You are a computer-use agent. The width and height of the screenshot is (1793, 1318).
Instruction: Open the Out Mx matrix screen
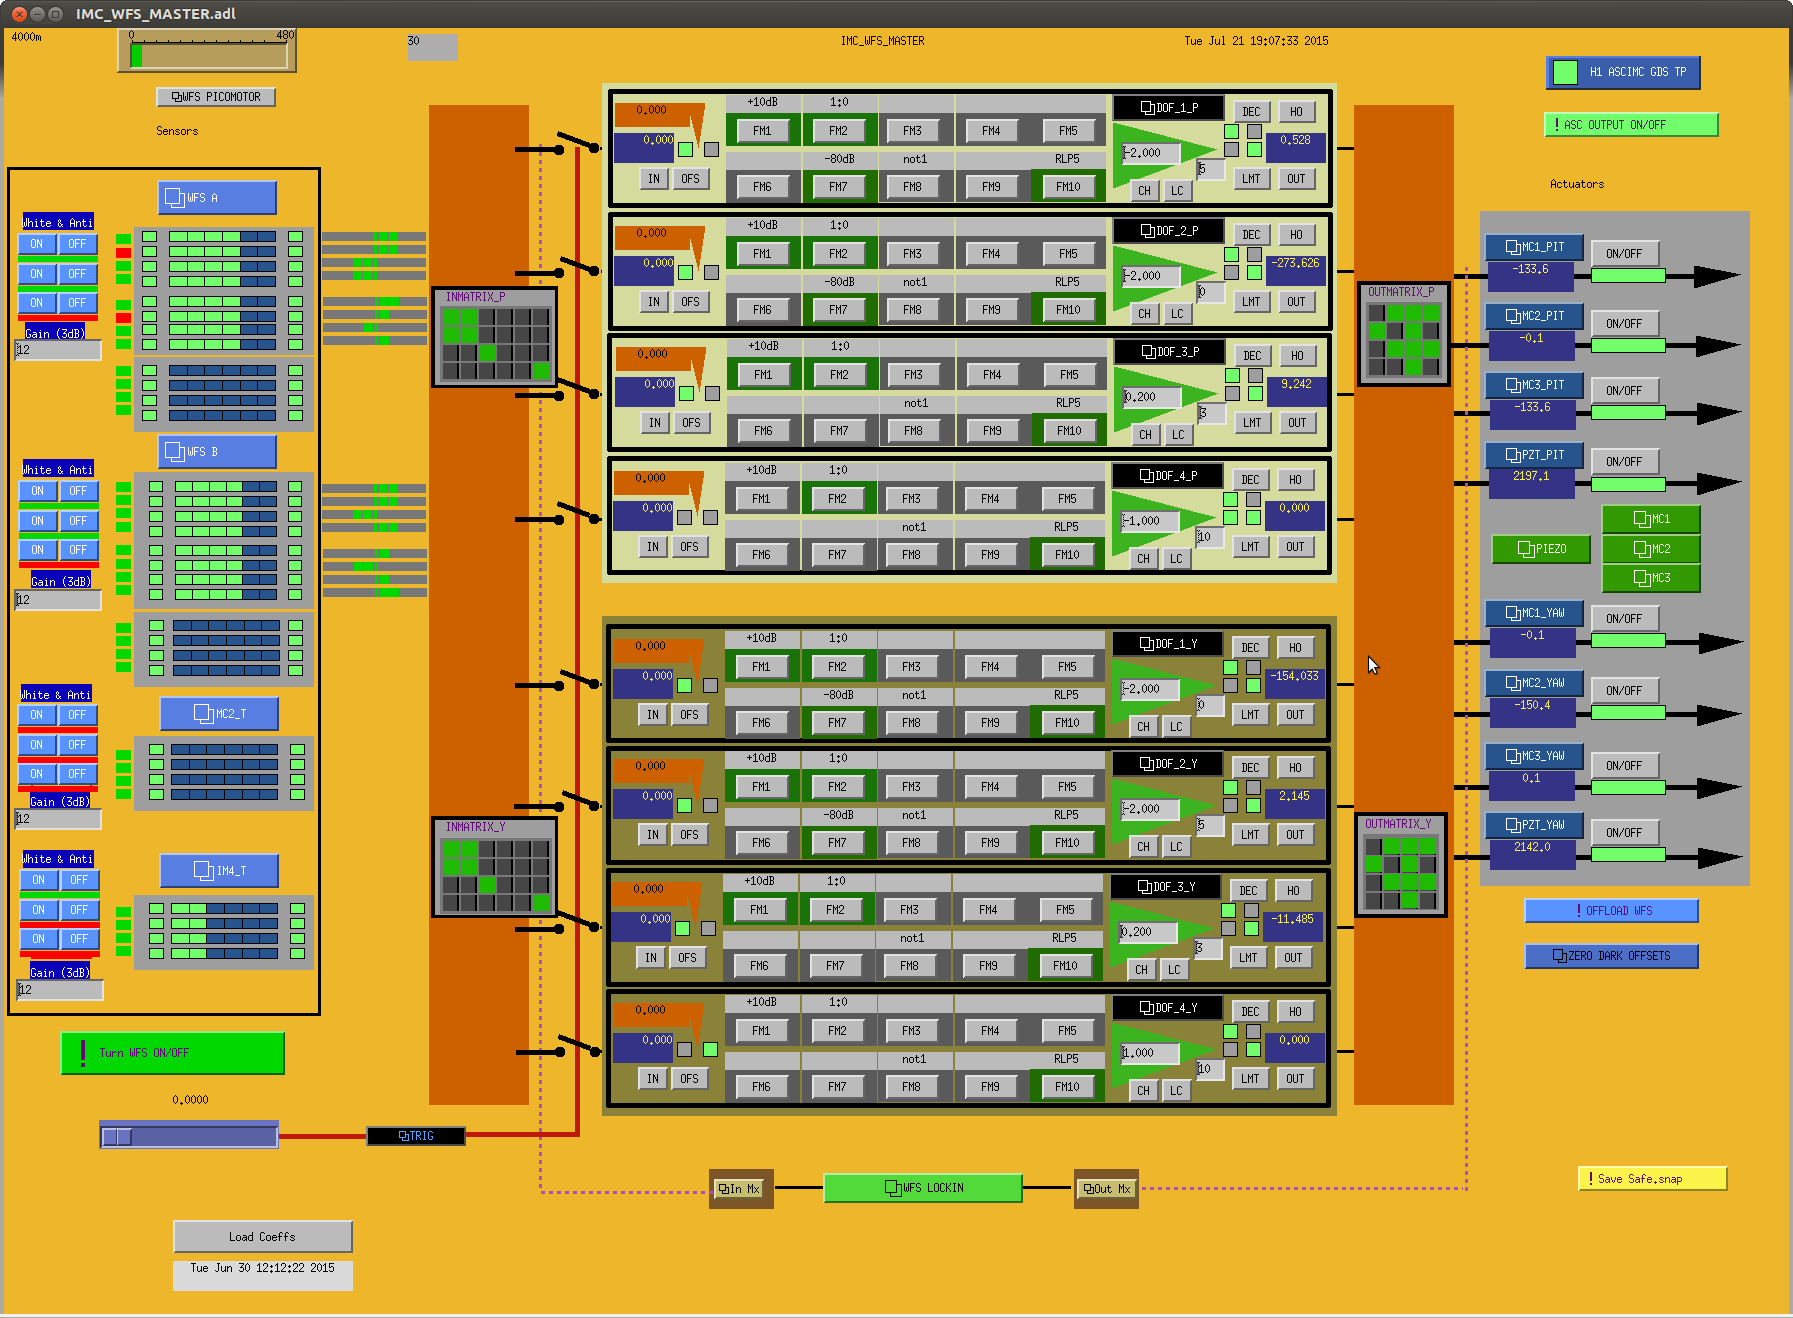pyautogui.click(x=1106, y=1189)
